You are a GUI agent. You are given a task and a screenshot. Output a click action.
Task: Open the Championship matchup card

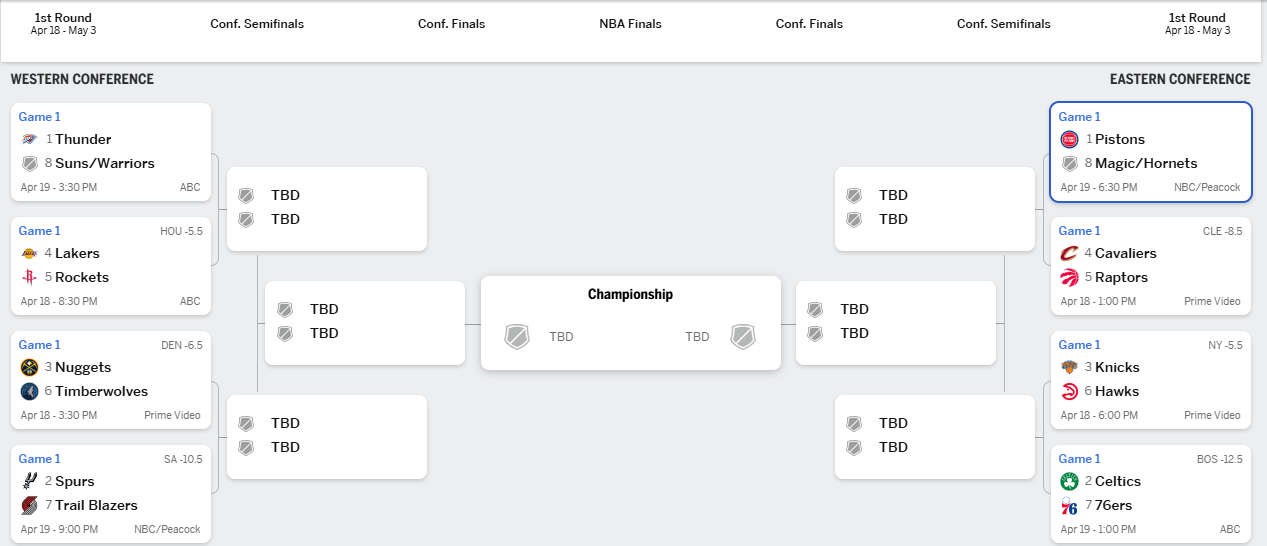(630, 323)
